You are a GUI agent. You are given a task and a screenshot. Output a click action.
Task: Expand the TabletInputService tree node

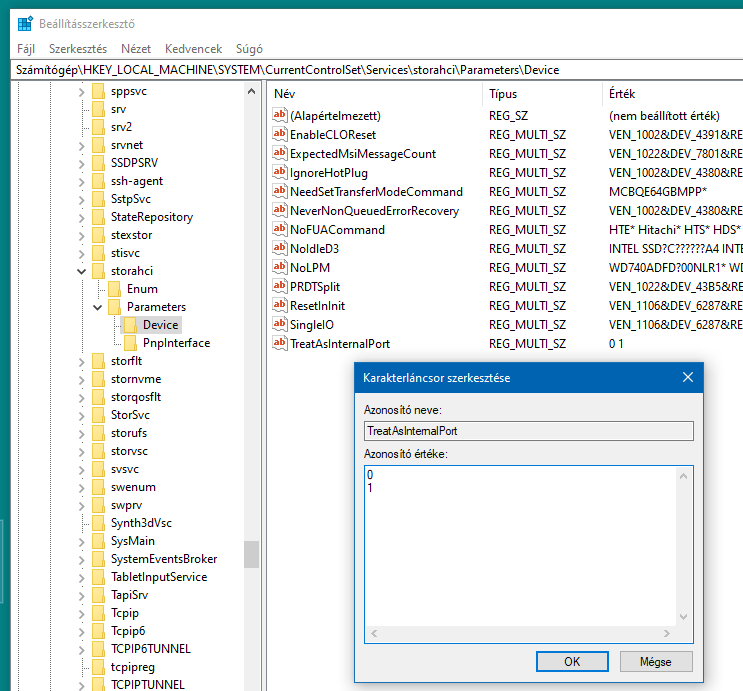point(82,578)
